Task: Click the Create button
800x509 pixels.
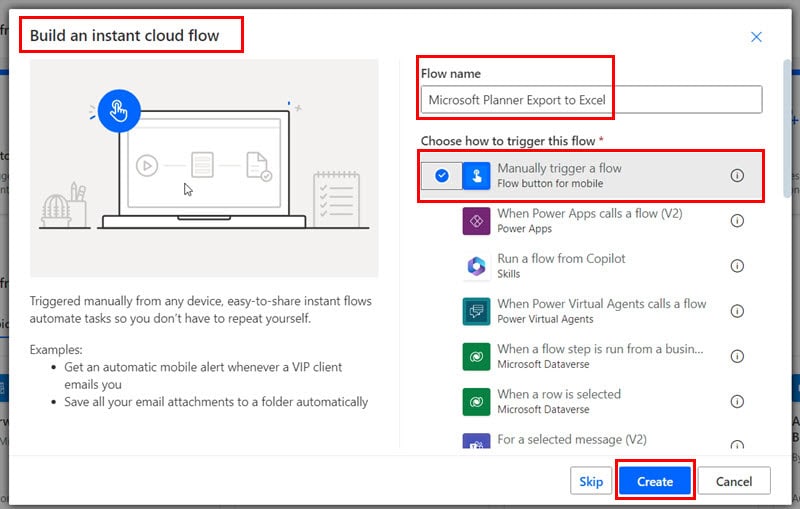Action: (x=655, y=481)
